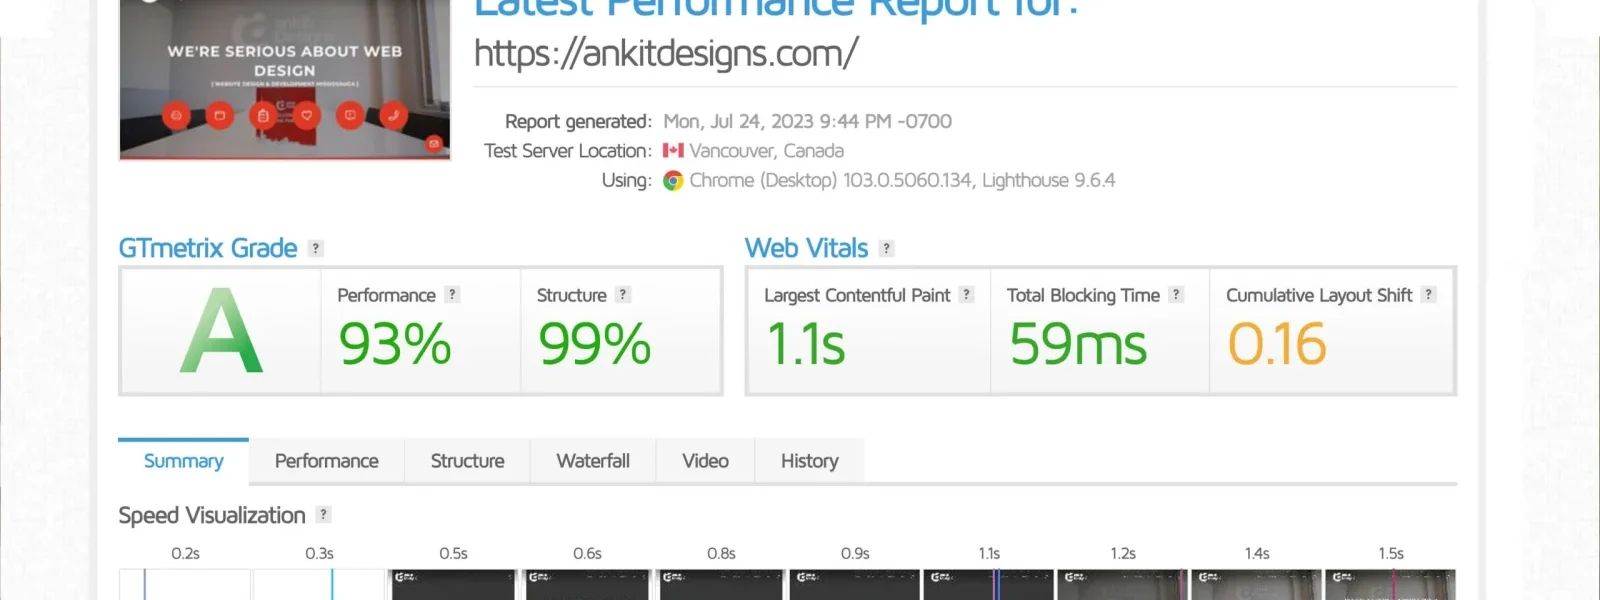Image resolution: width=1600 pixels, height=600 pixels.
Task: Click help icon beside GTmetrix Grade
Action: [x=316, y=248]
